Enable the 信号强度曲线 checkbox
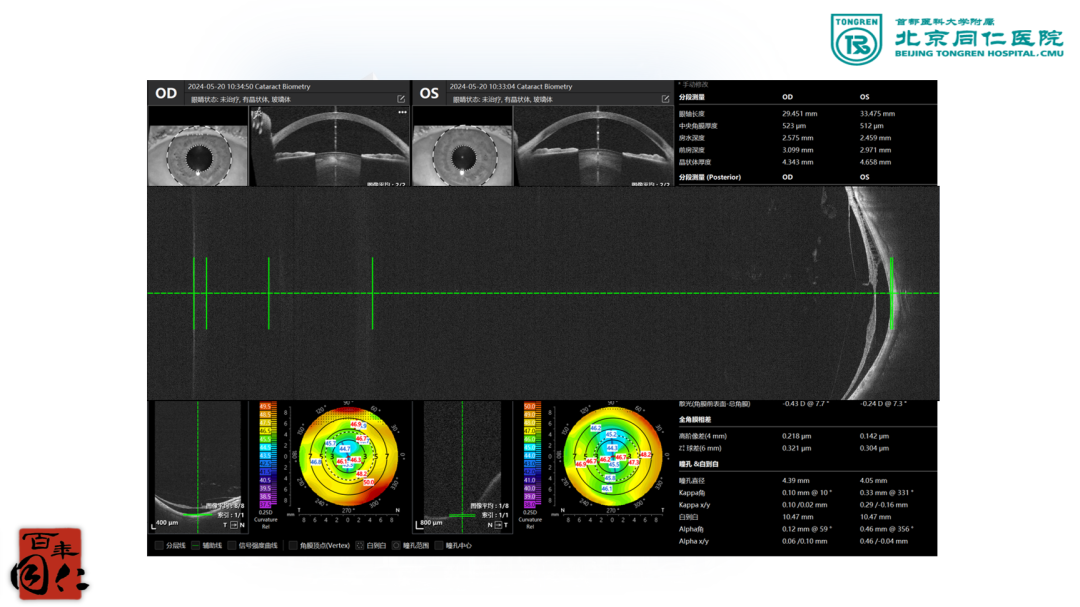Image resolution: width=1080 pixels, height=607 pixels. [x=232, y=546]
